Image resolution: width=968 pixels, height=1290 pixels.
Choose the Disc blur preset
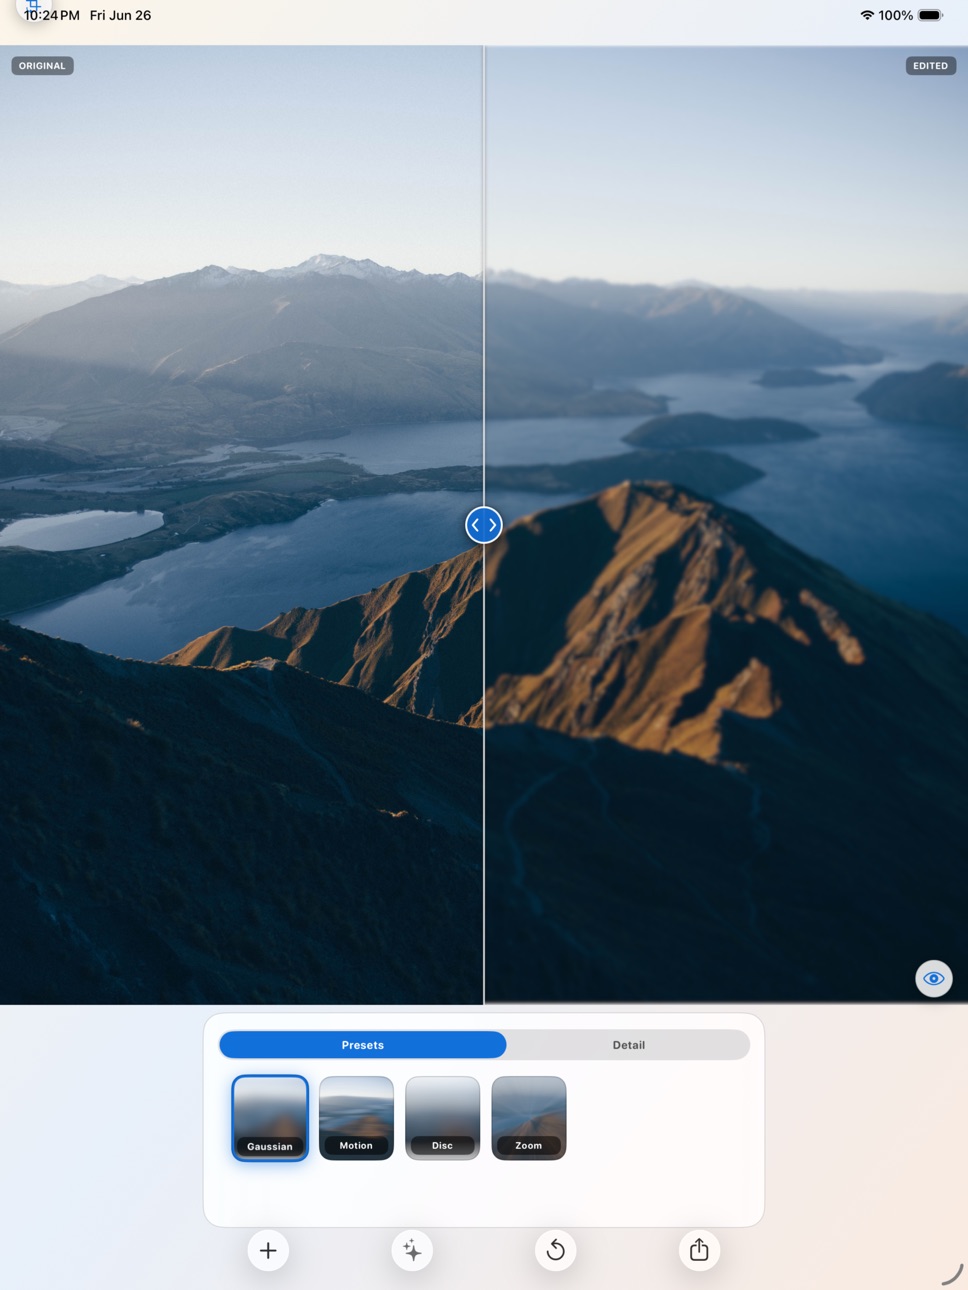[x=442, y=1118]
